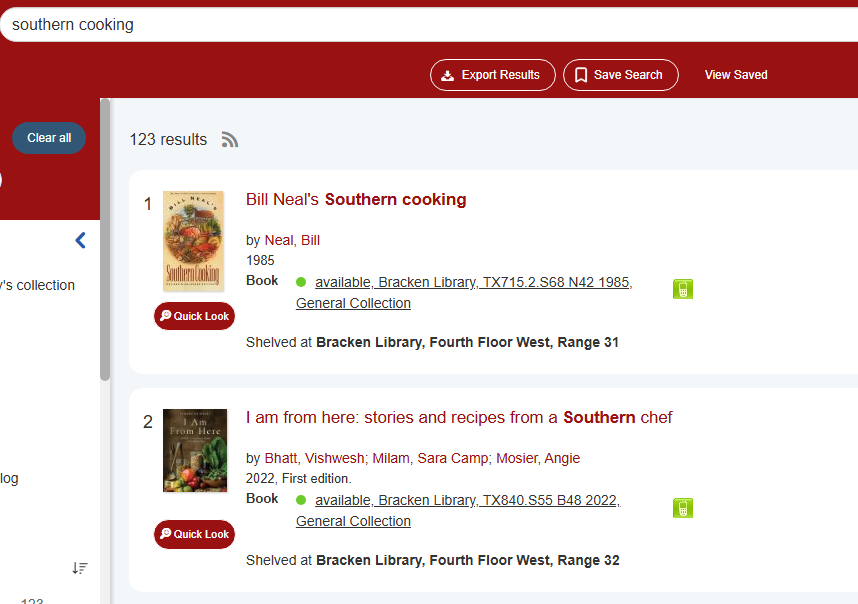Open View Saved searches
This screenshot has width=858, height=604.
pos(736,75)
